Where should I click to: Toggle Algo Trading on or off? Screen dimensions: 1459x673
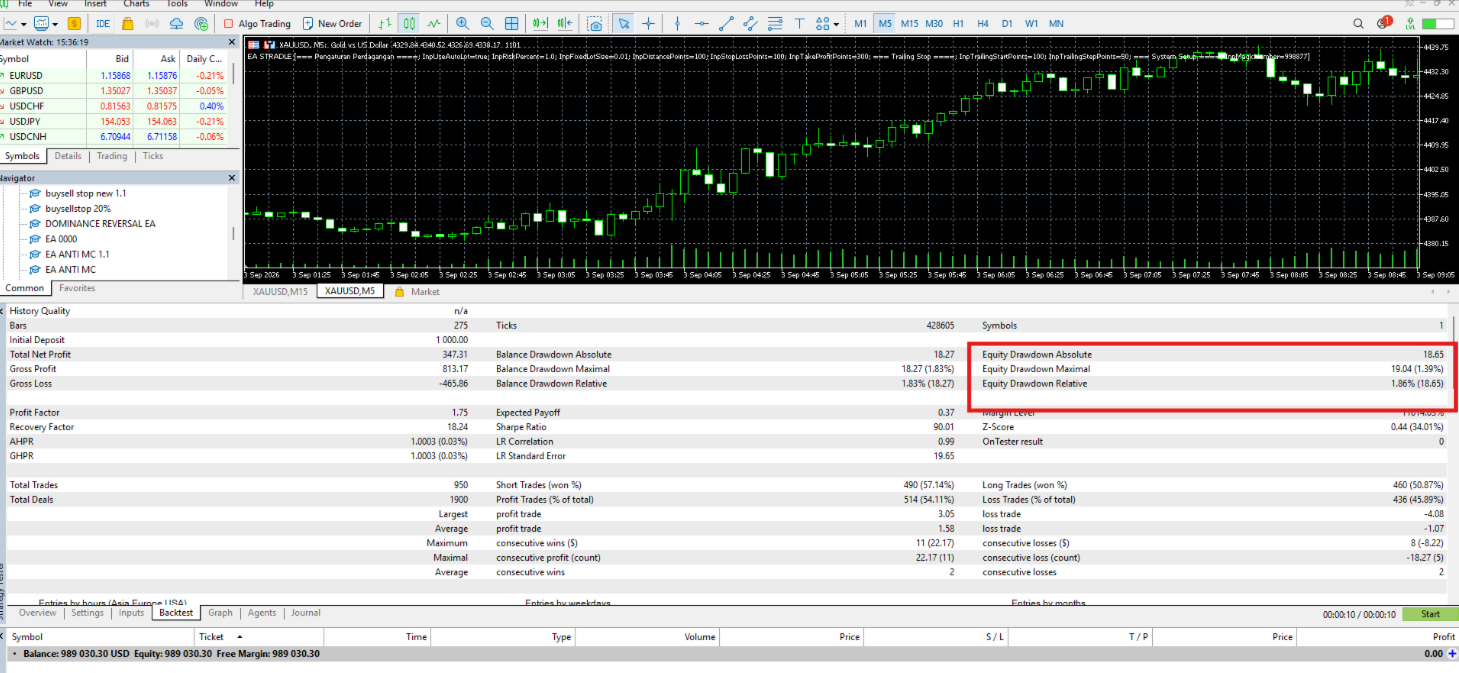pos(257,23)
